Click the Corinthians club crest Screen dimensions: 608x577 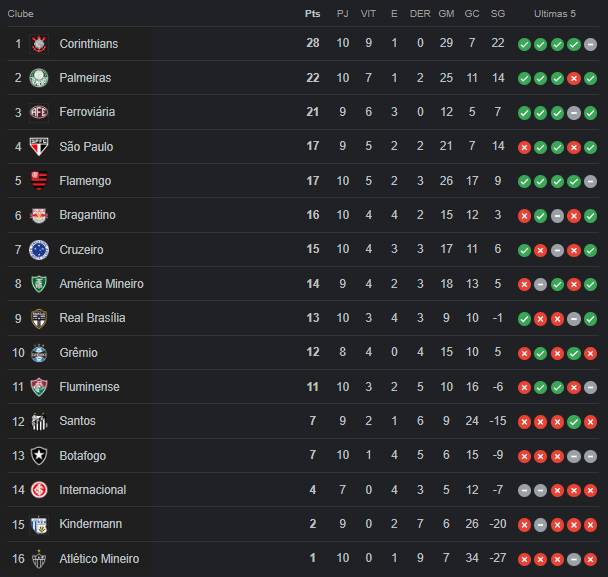[x=39, y=44]
